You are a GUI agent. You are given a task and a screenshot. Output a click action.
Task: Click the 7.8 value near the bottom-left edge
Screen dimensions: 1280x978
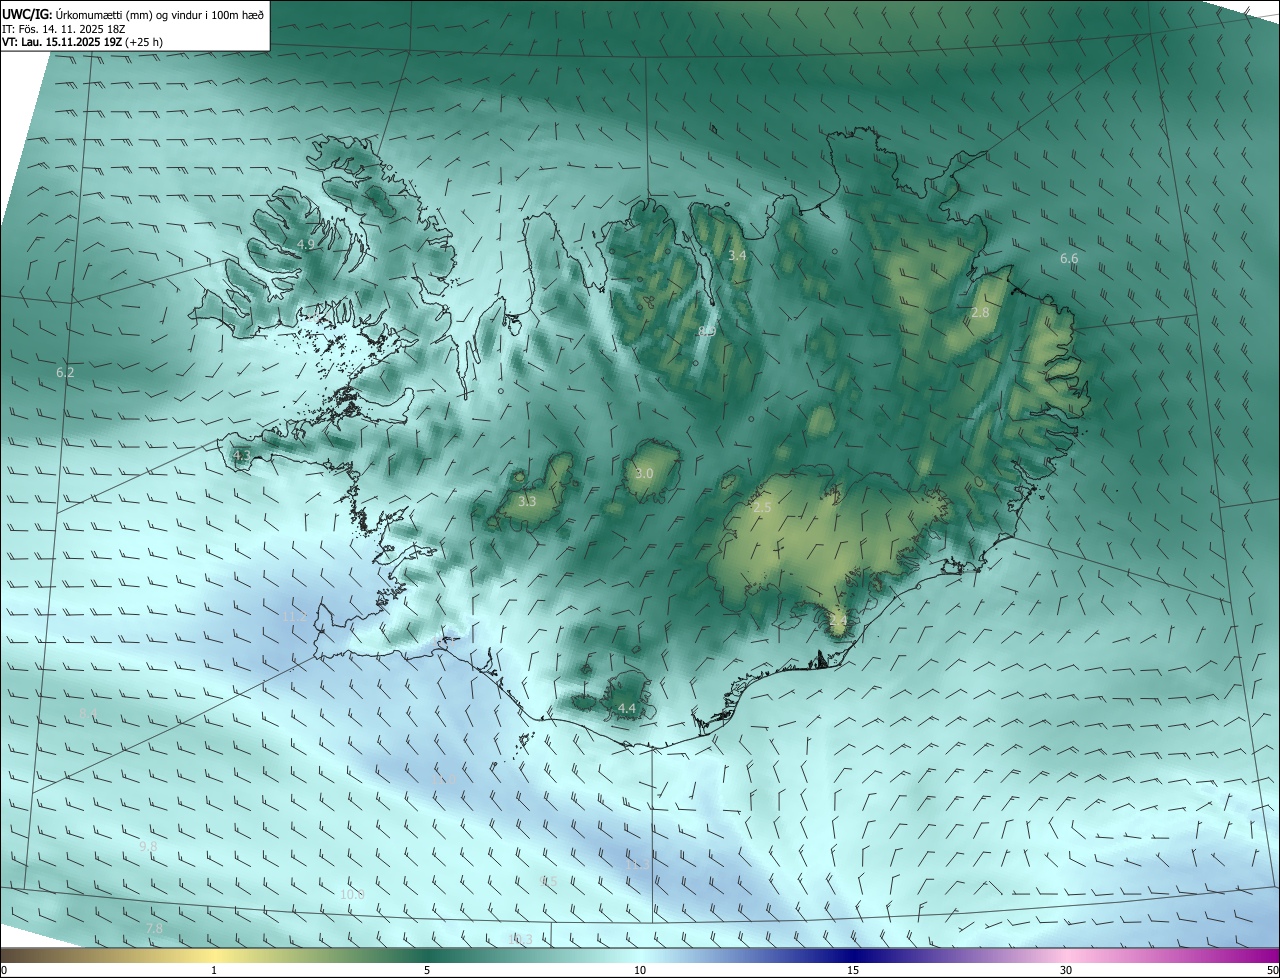155,928
